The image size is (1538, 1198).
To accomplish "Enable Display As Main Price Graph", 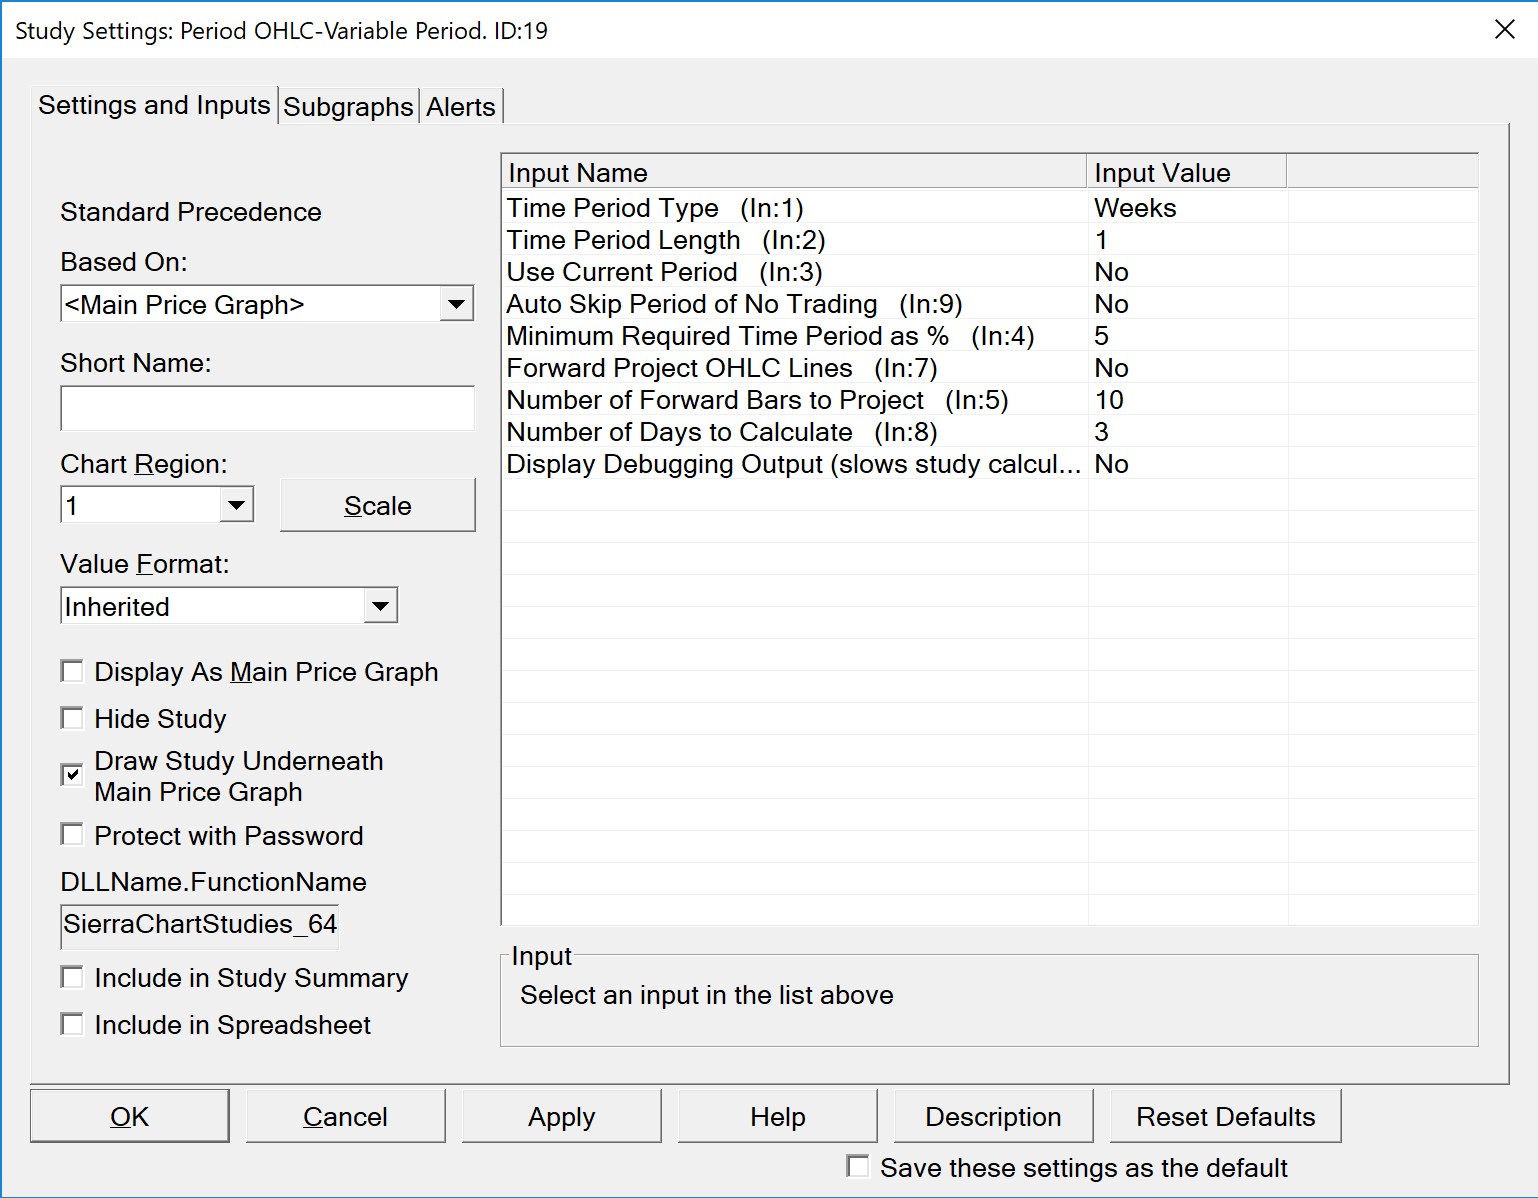I will click(72, 671).
